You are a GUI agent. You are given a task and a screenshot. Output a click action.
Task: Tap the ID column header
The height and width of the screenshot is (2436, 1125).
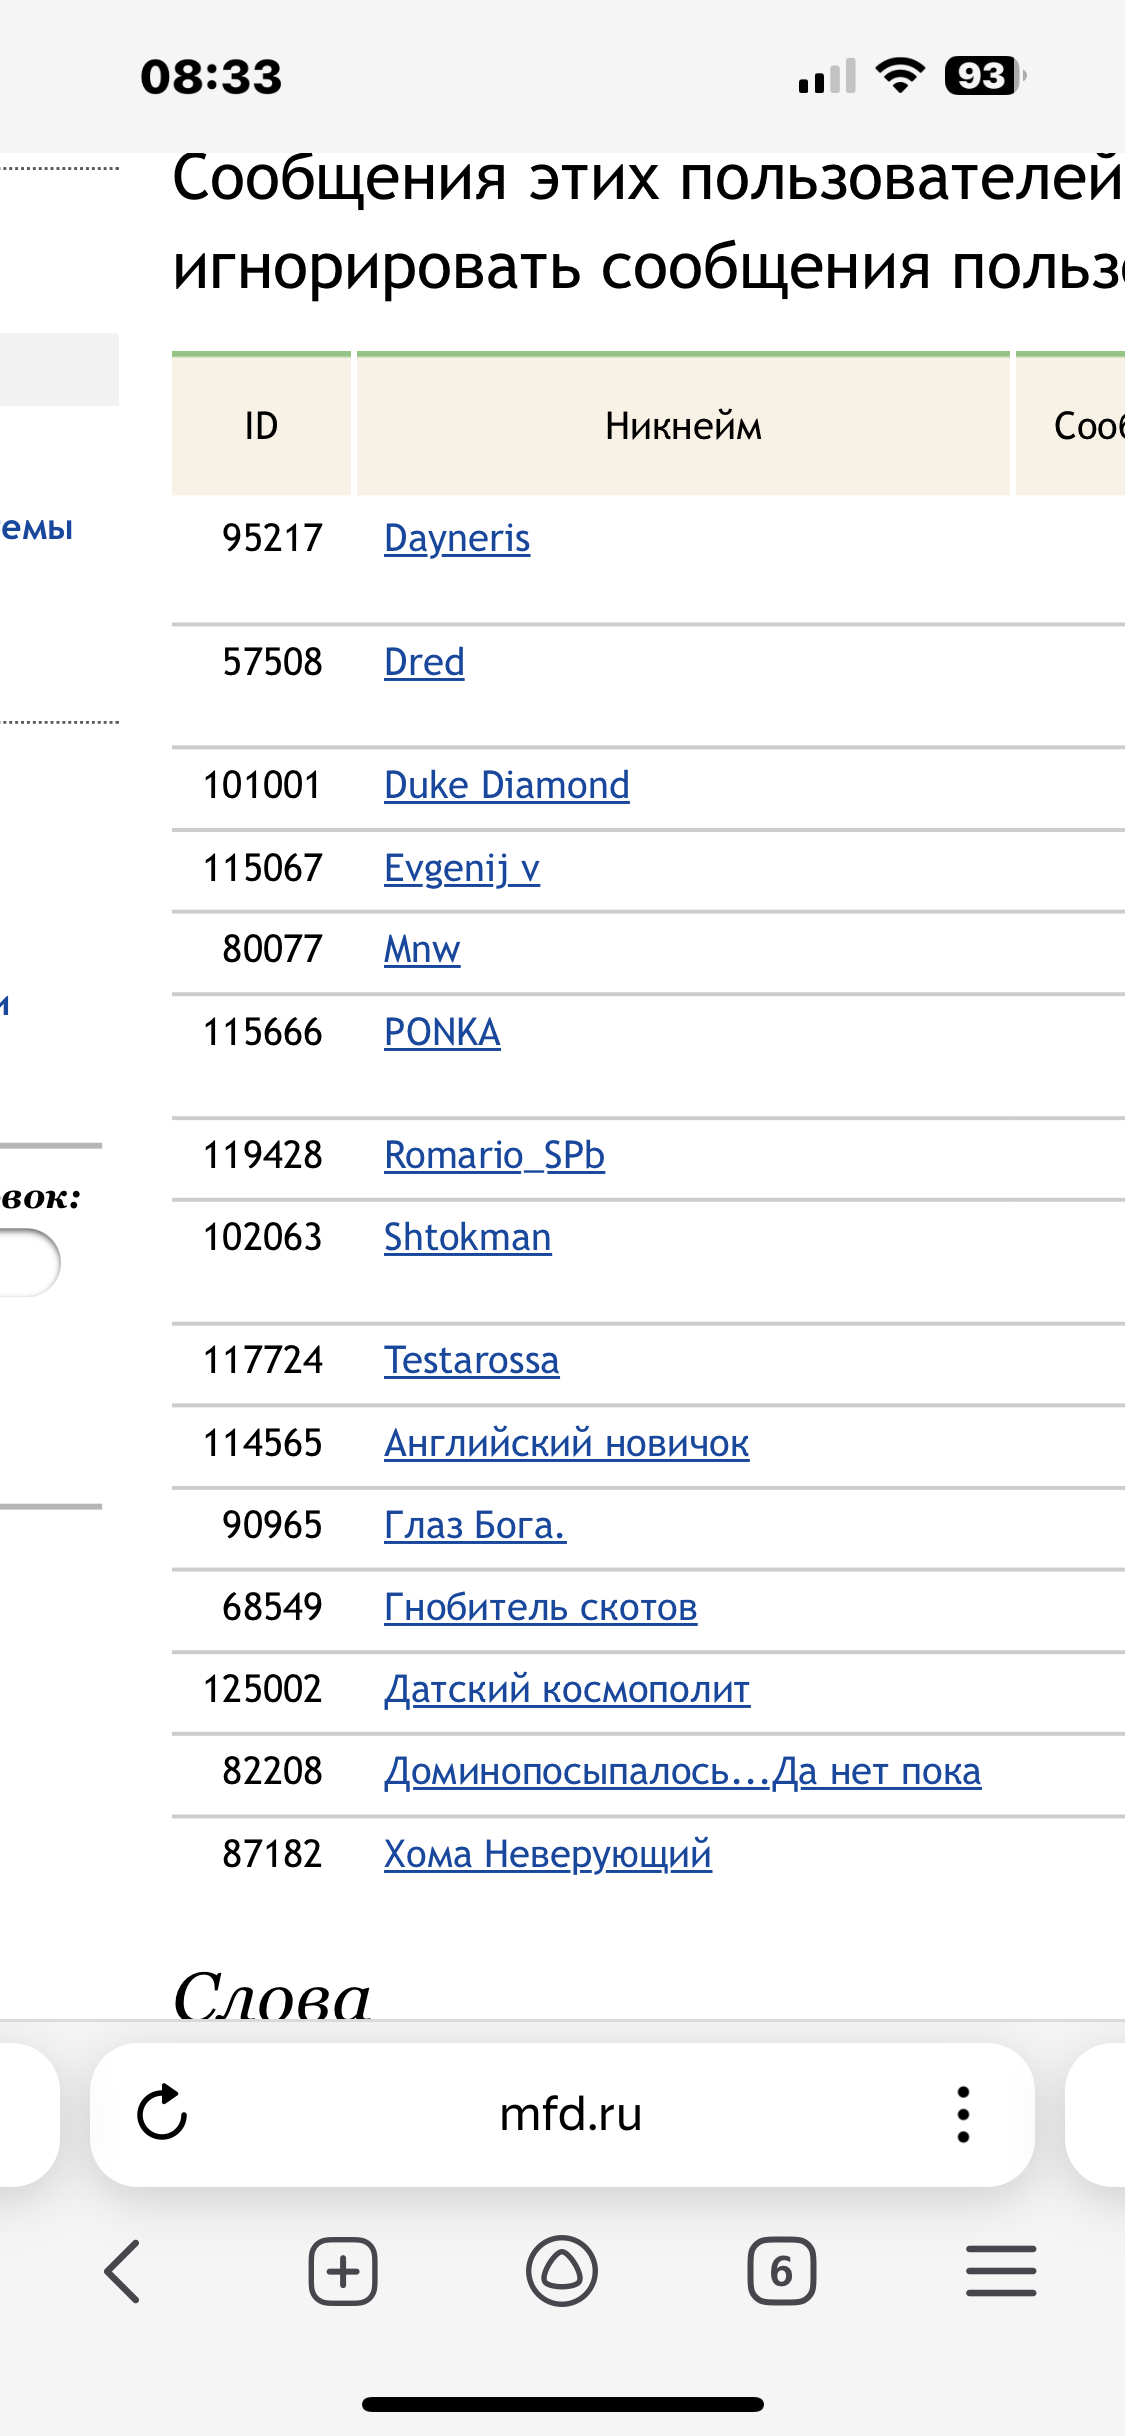pos(261,427)
